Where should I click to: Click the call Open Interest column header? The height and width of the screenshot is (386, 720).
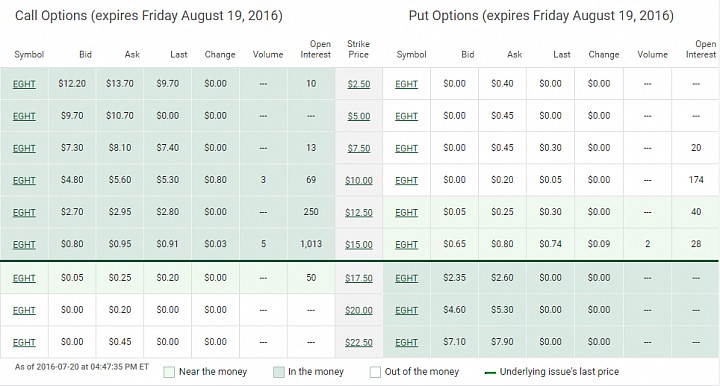315,49
